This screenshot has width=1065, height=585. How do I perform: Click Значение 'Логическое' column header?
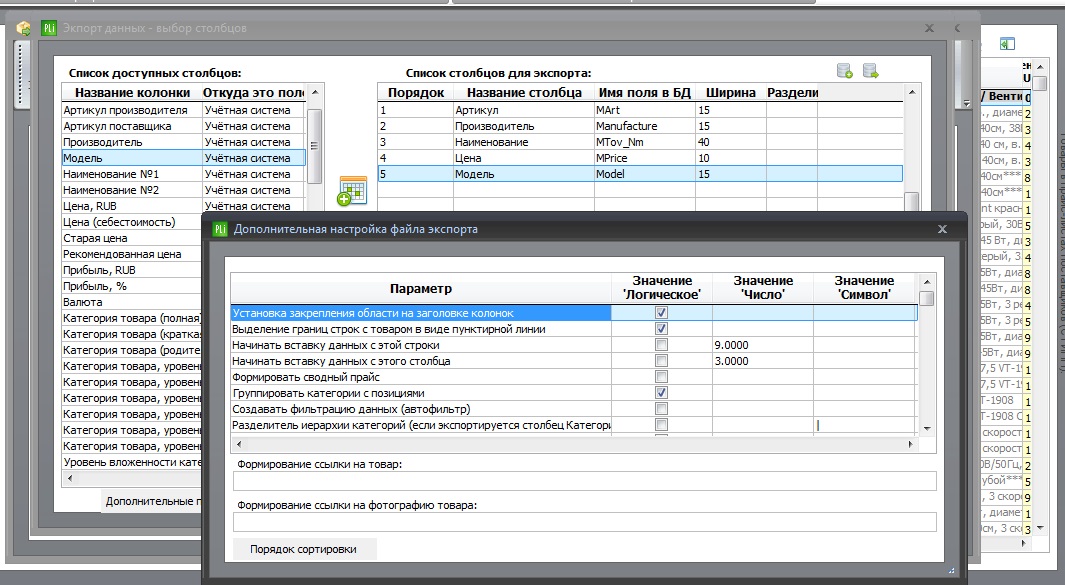pyautogui.click(x=662, y=288)
